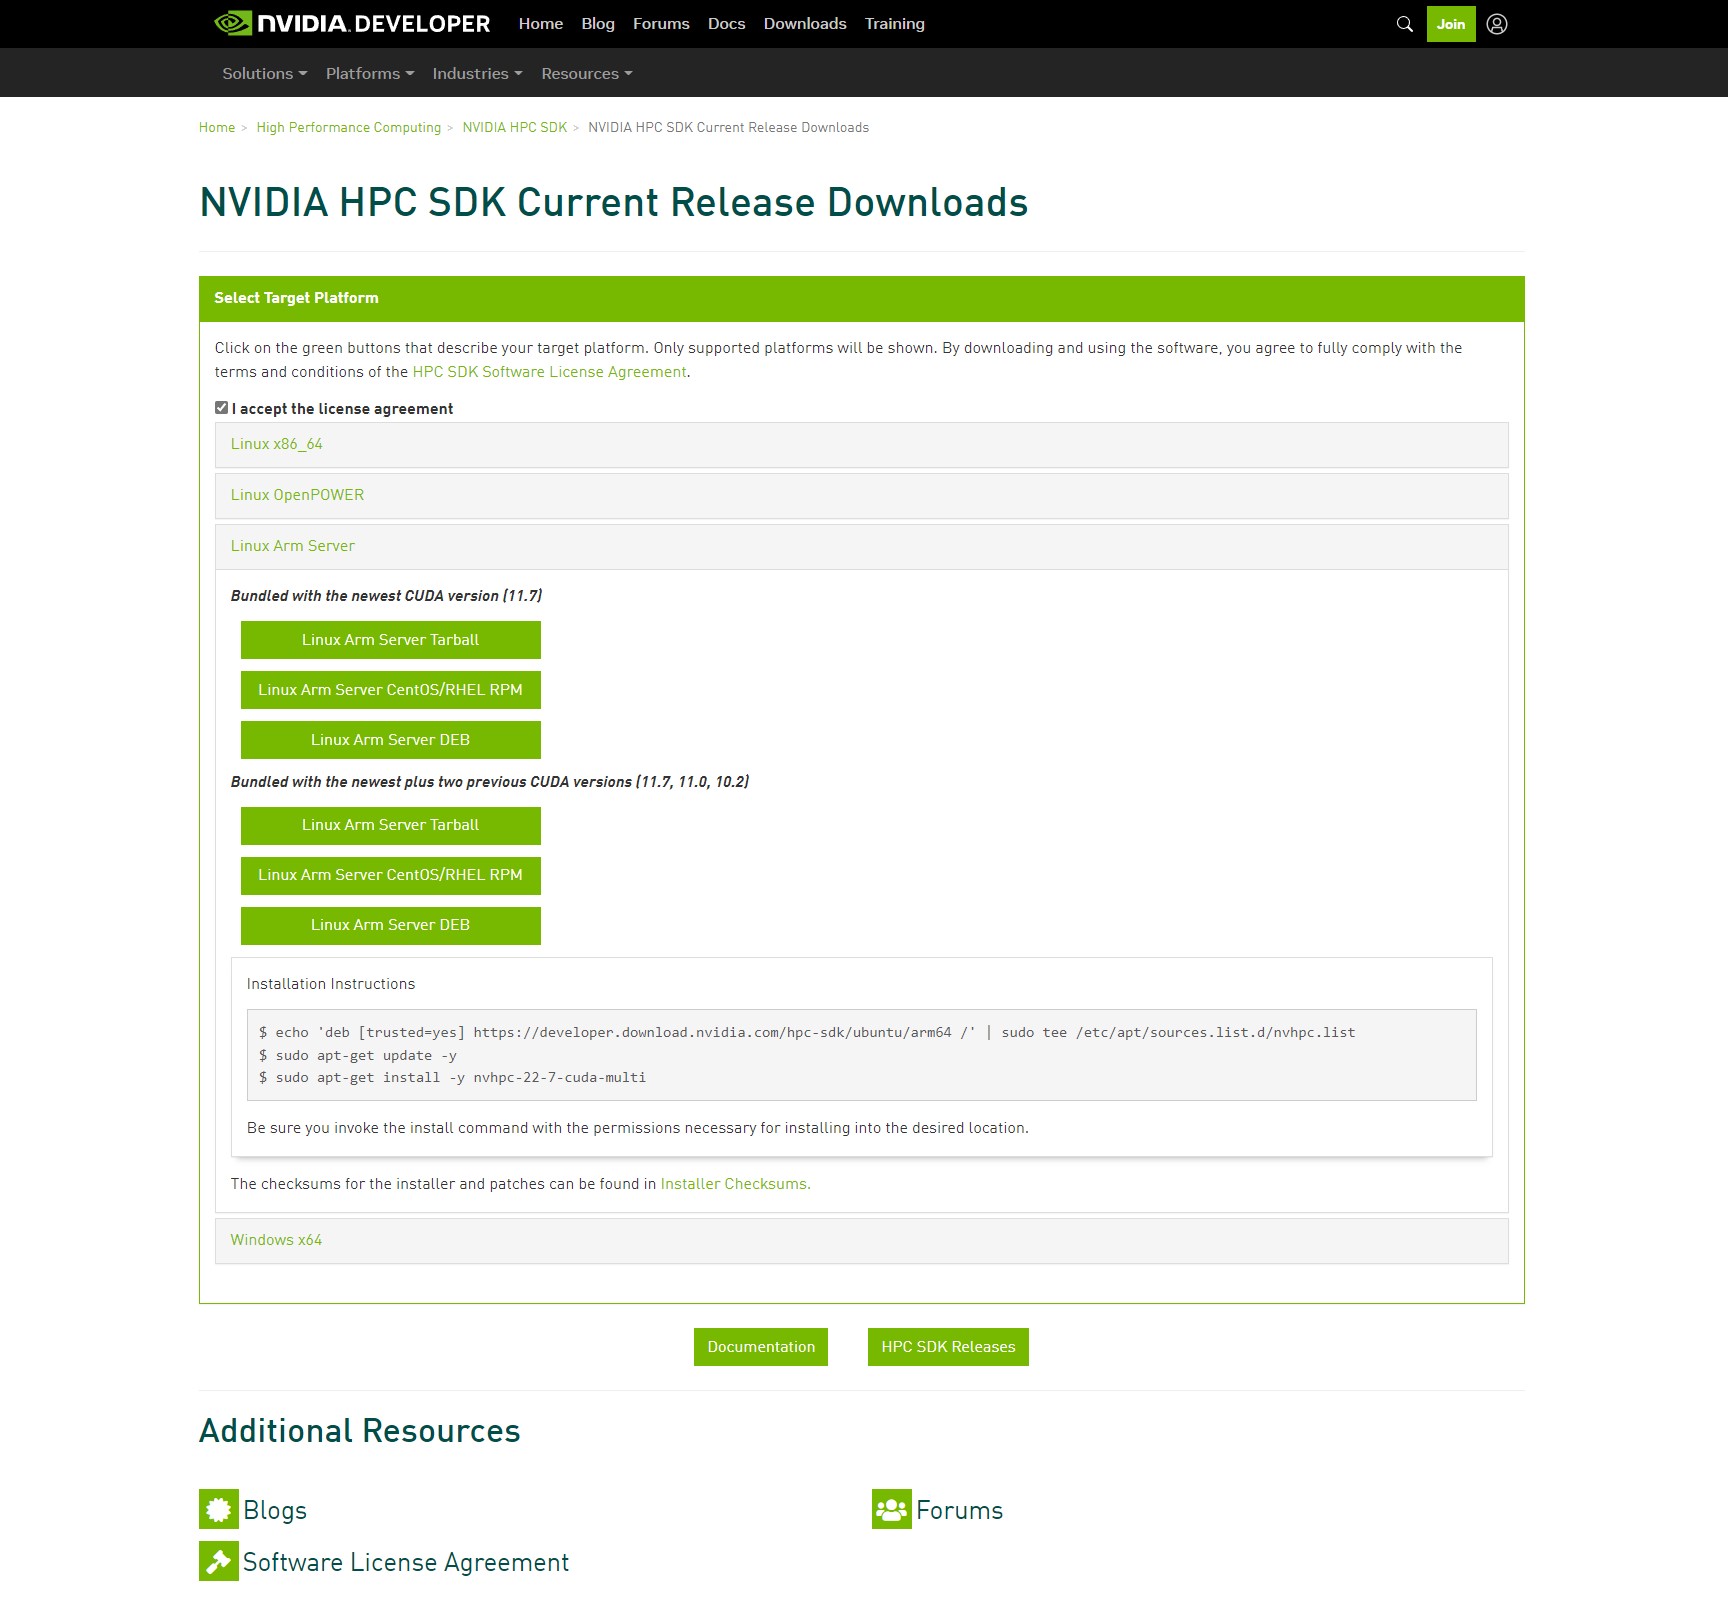Open the Training navigation item
The width and height of the screenshot is (1728, 1620).
click(895, 24)
